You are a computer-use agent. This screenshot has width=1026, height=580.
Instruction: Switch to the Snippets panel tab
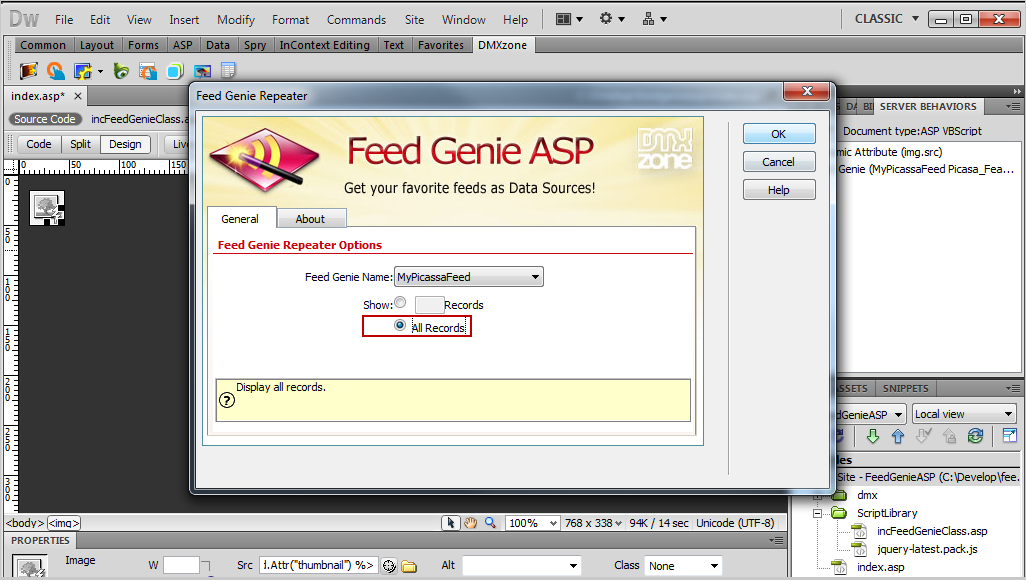905,388
